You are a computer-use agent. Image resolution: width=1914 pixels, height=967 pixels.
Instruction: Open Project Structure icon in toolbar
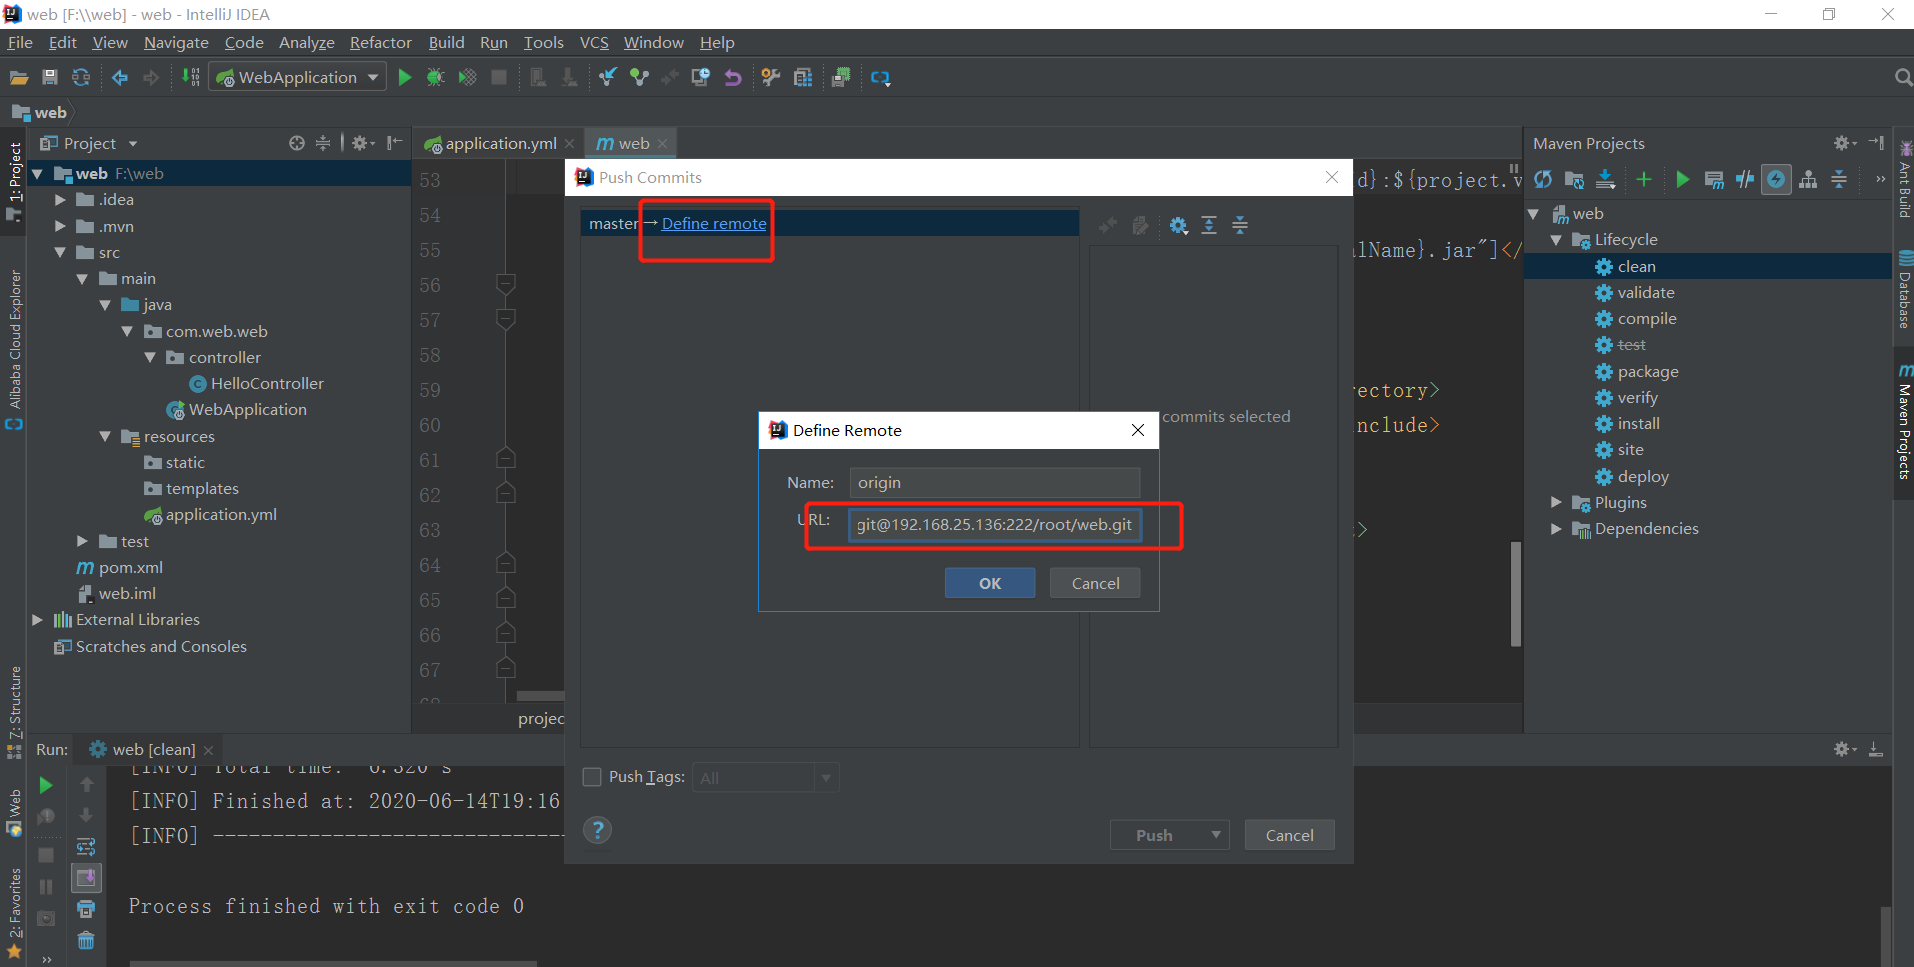point(803,78)
